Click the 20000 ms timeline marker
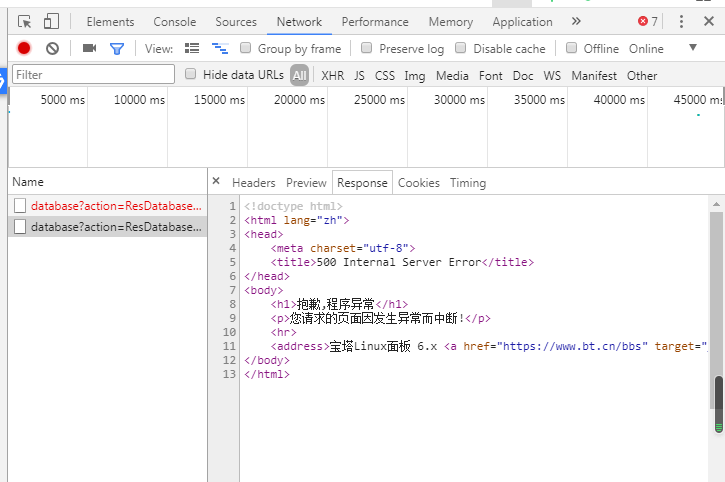Screen dimensions: 725x482 pyautogui.click(x=300, y=99)
